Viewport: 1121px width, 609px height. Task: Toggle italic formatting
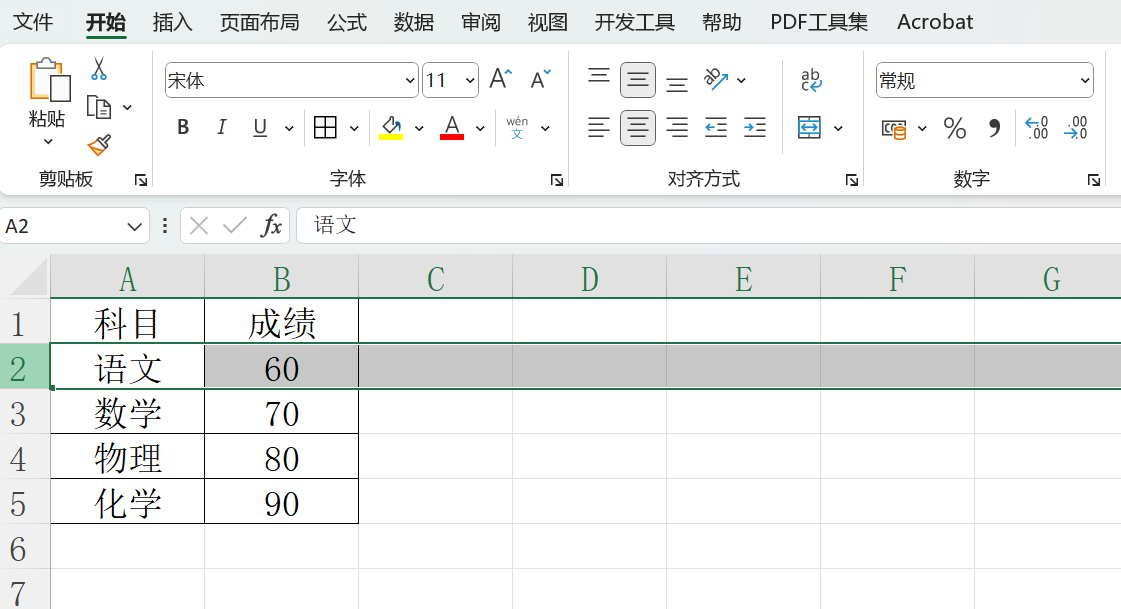[222, 127]
